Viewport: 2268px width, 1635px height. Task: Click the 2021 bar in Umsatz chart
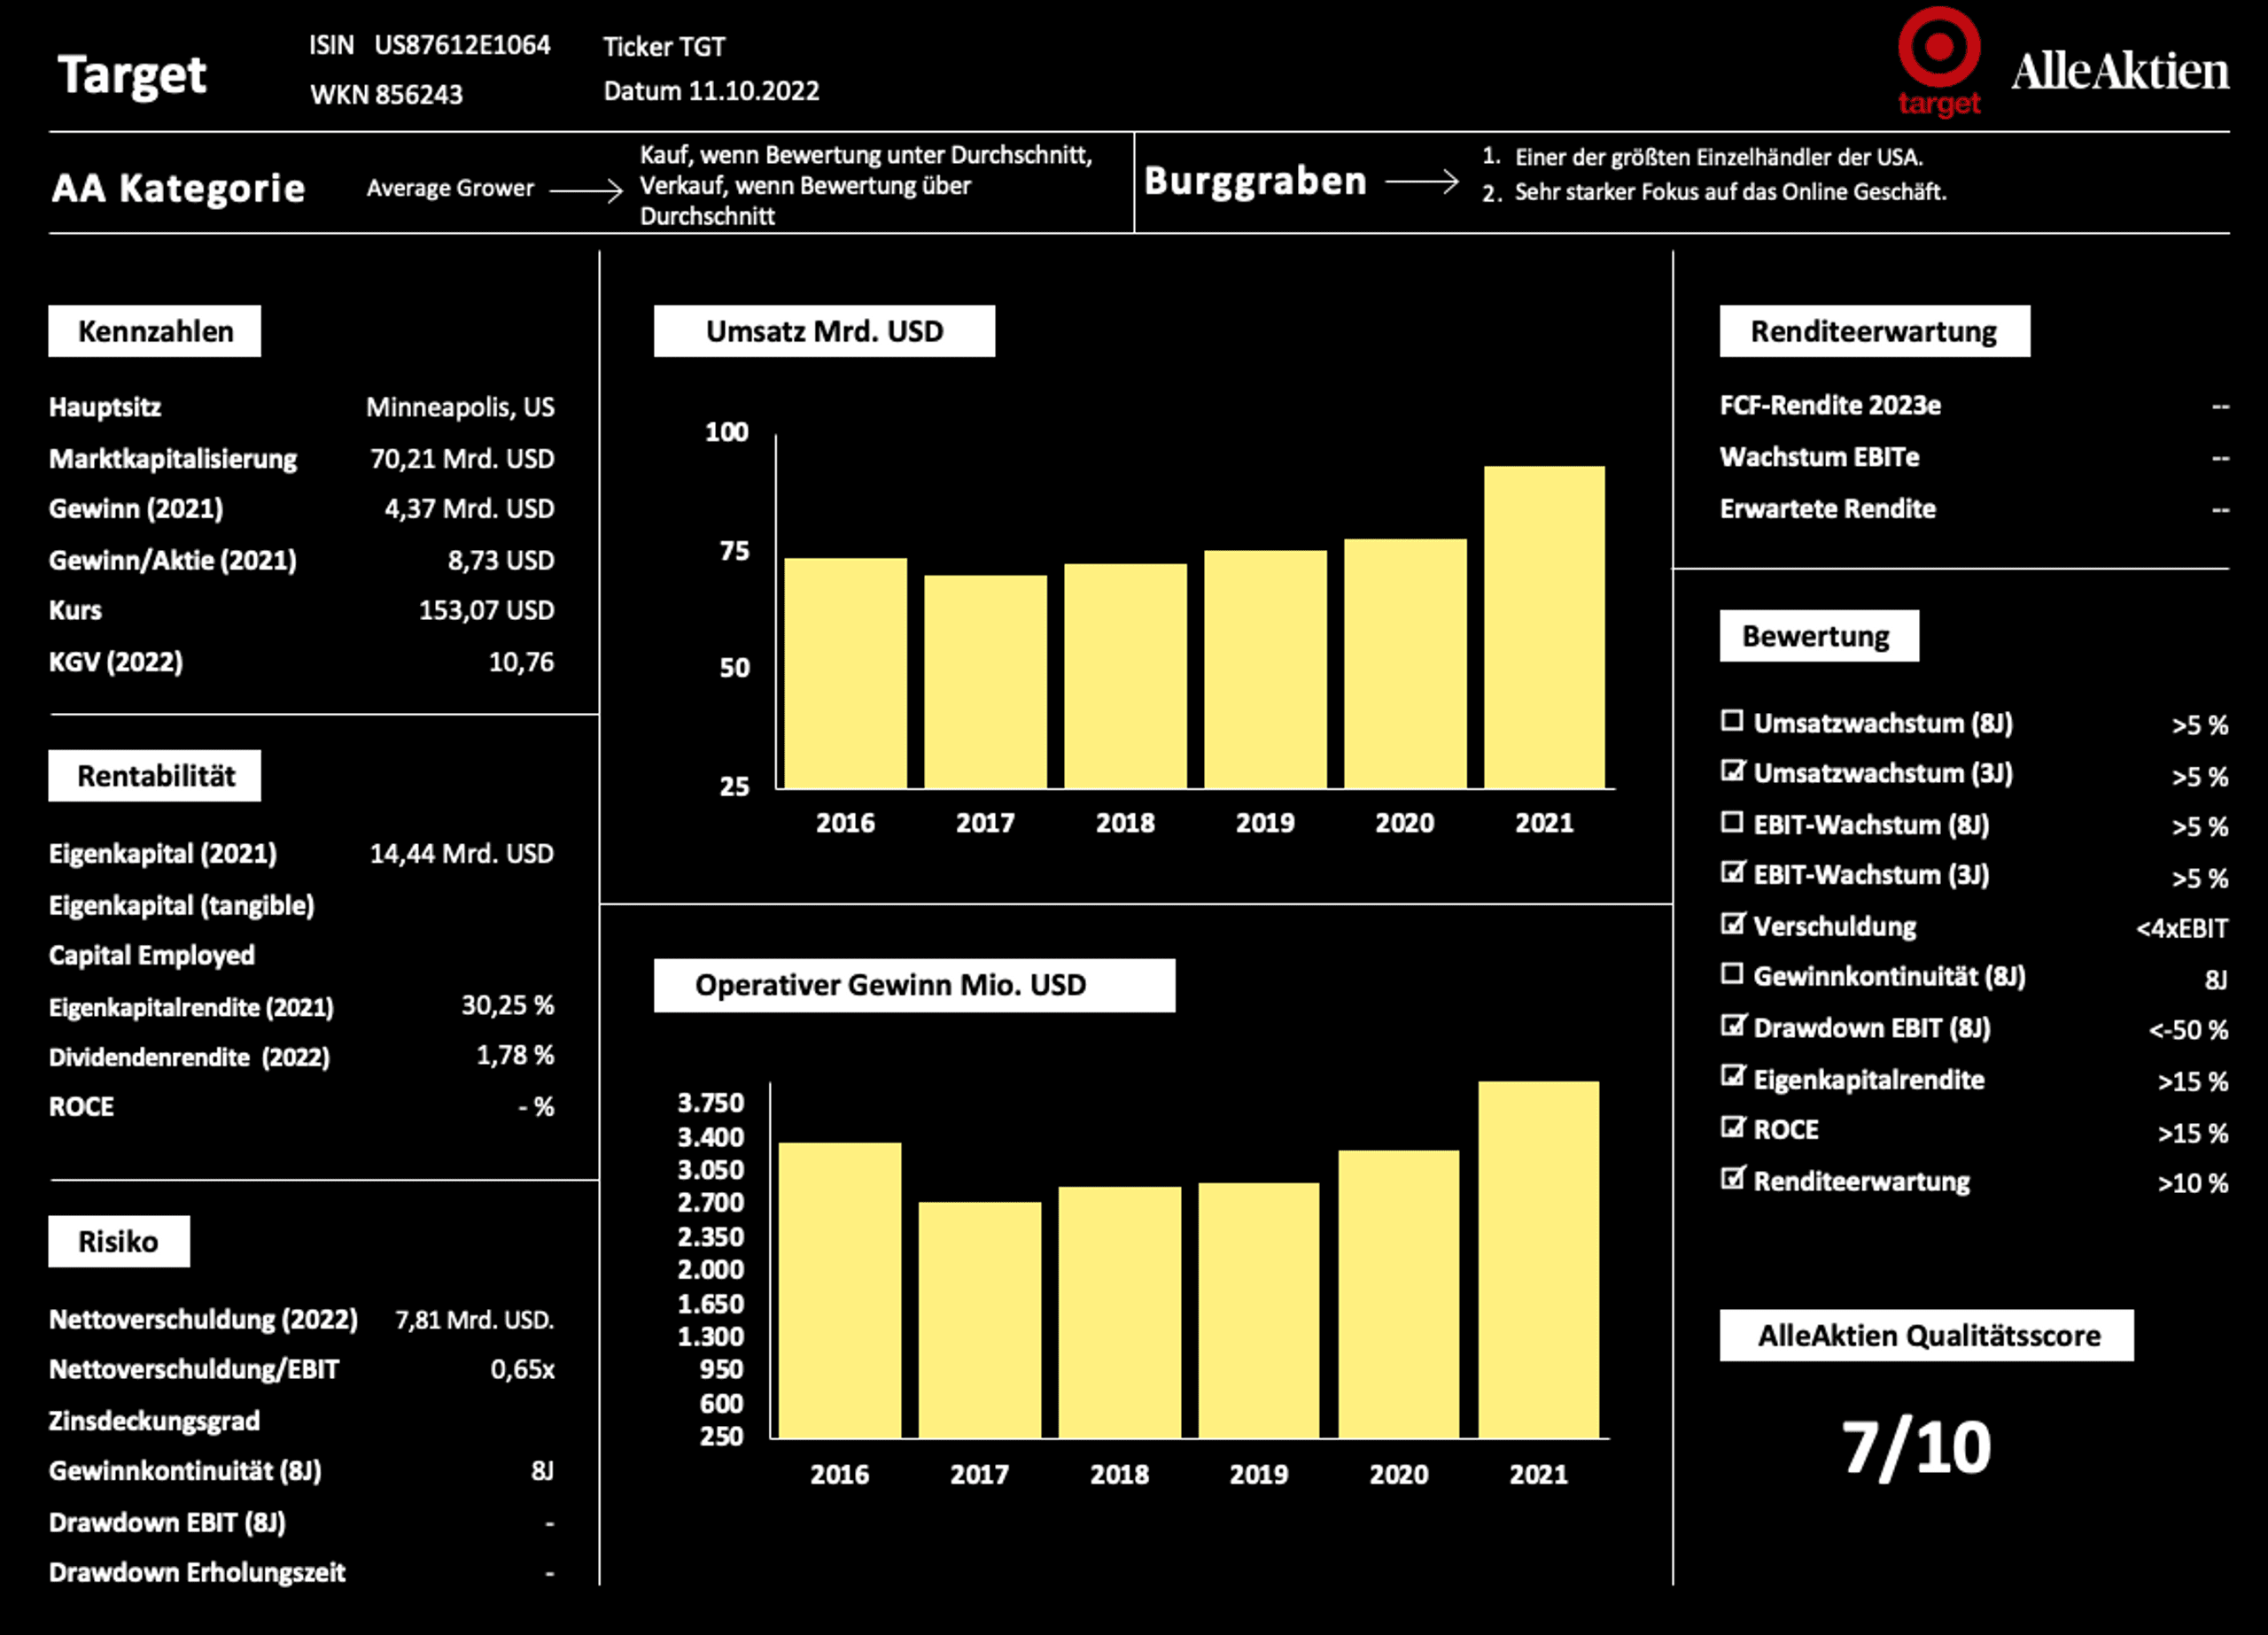(x=1544, y=627)
